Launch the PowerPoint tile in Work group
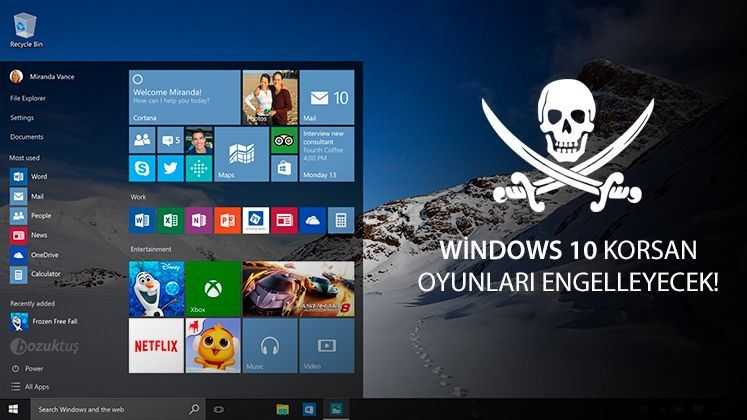747x420 pixels. tap(227, 220)
